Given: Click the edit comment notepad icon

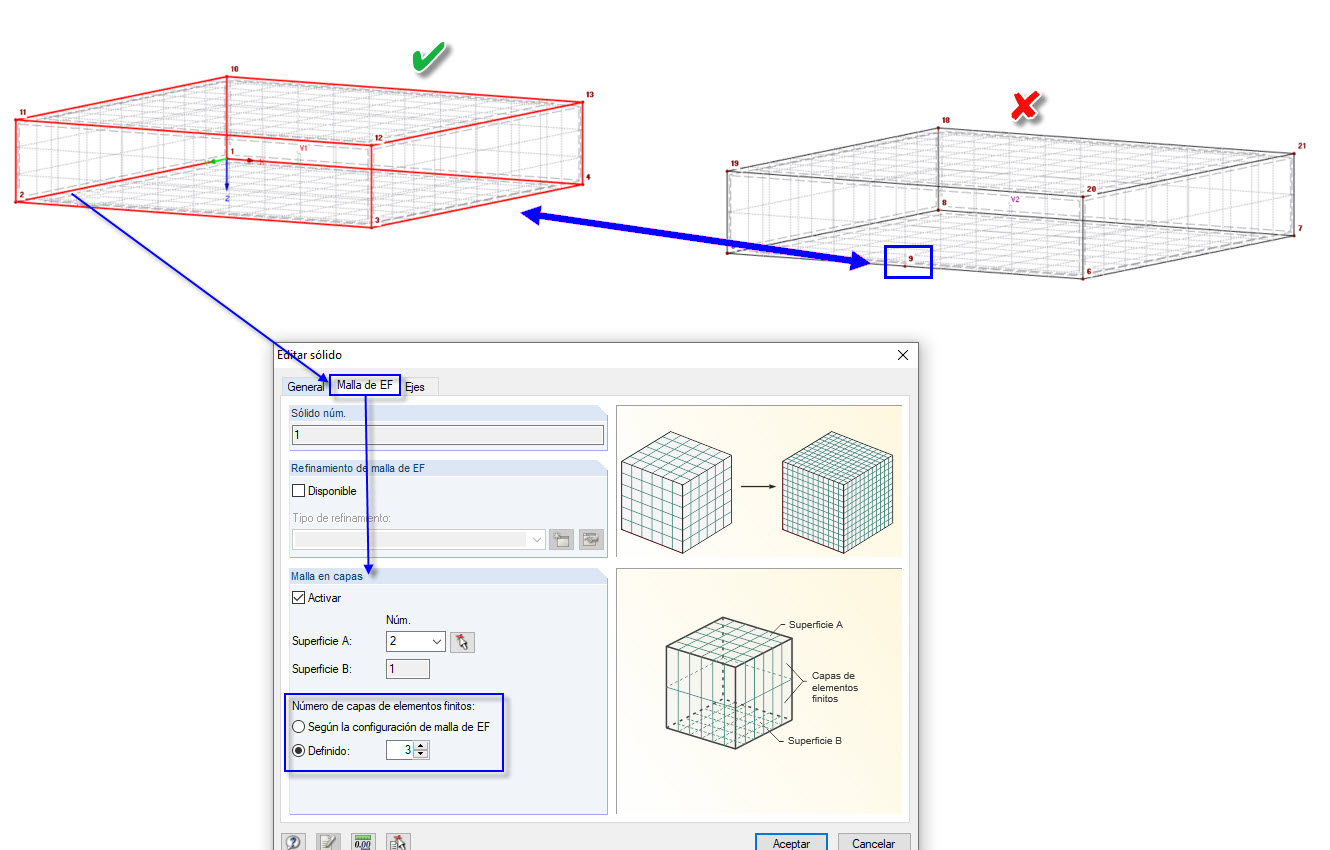Looking at the screenshot, I should [328, 842].
